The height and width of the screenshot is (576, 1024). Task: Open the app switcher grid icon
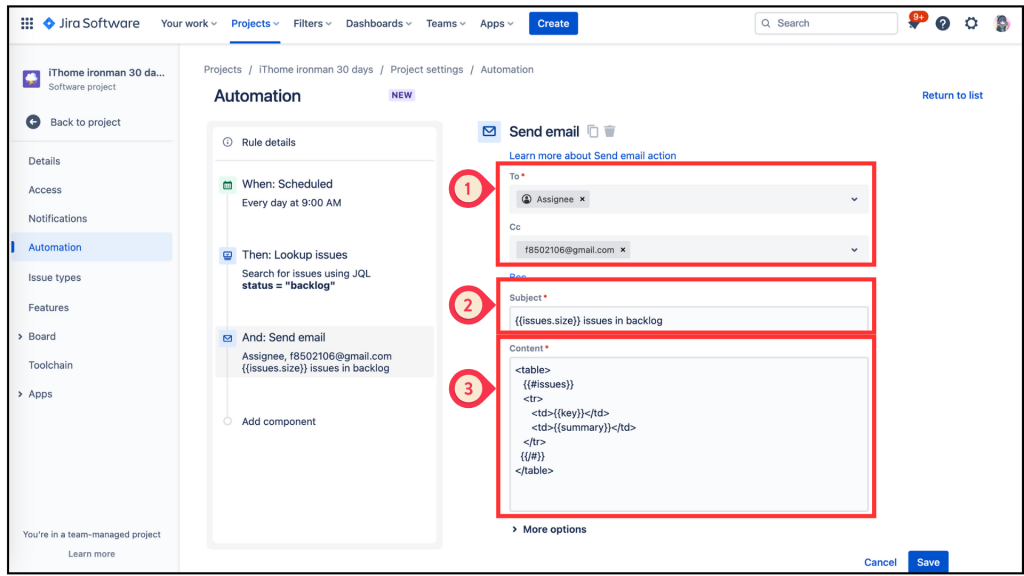[27, 24]
